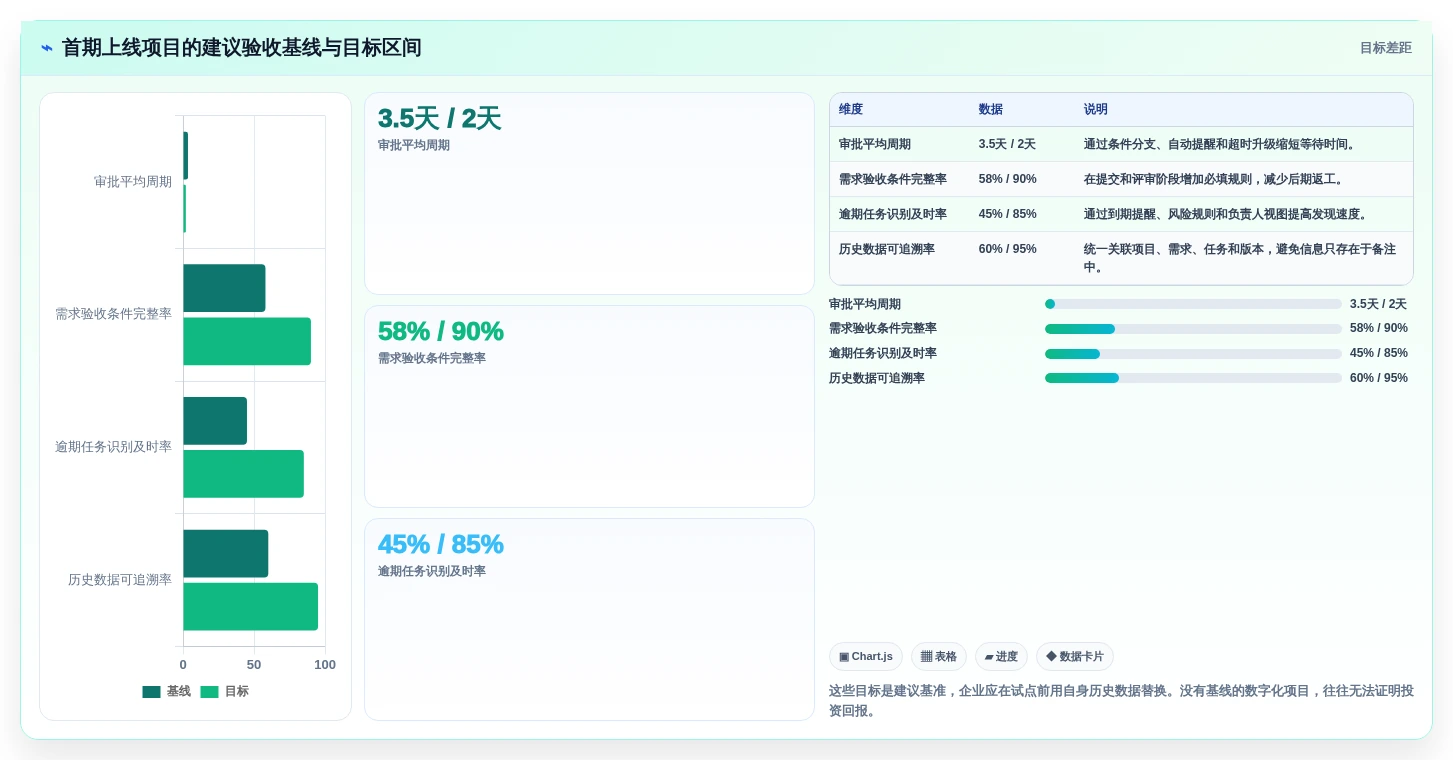Click the 逾期任务识别及时率 baseline bar in chart
Viewport: 1453px width, 760px height.
215,421
